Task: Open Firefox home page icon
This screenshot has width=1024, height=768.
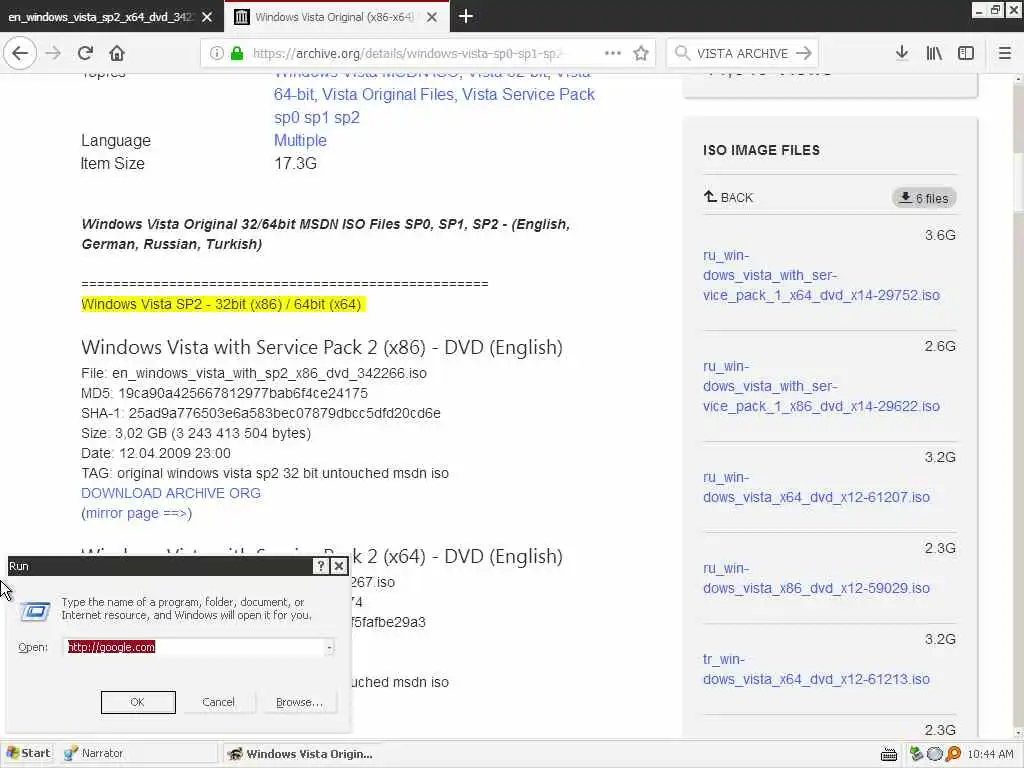Action: pyautogui.click(x=116, y=53)
